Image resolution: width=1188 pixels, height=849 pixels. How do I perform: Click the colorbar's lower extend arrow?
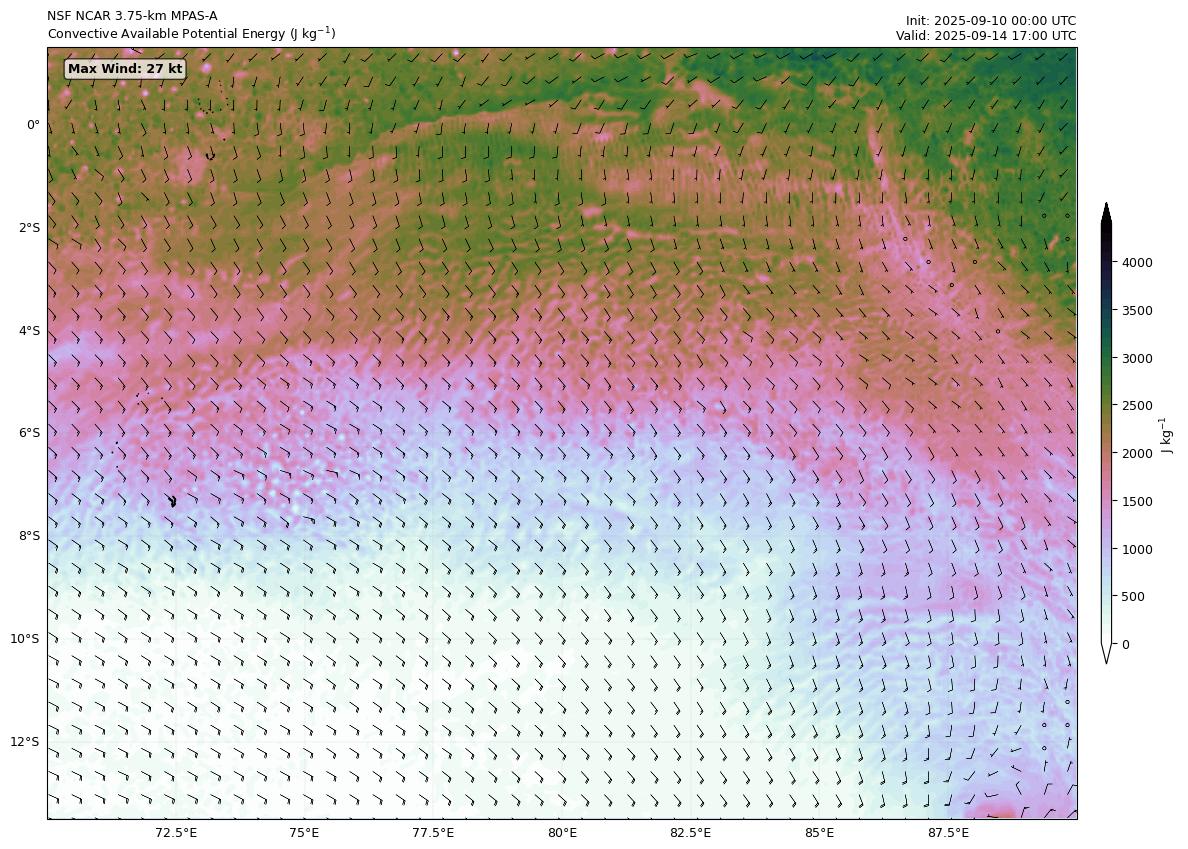pos(1106,653)
